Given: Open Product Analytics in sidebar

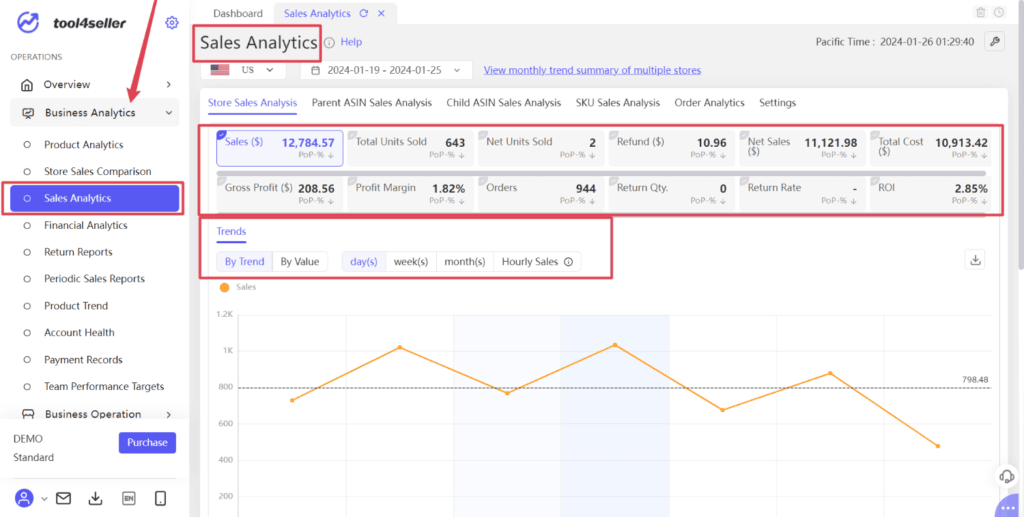Looking at the screenshot, I should click(84, 145).
